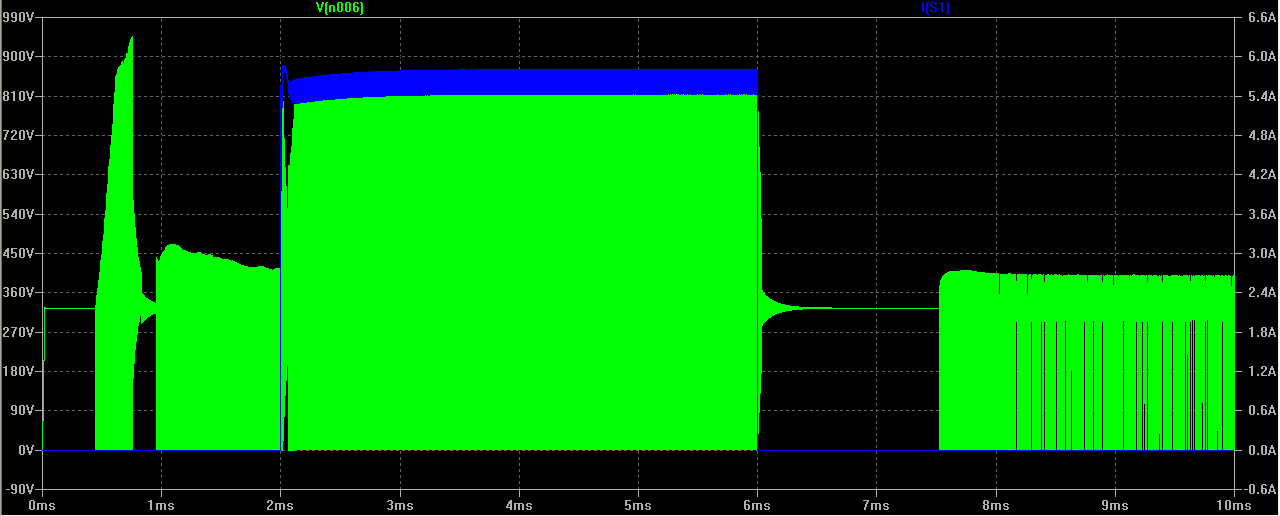Screen dimensions: 1280x516
Task: Click the 0.6A right axis label
Action: [1260, 412]
